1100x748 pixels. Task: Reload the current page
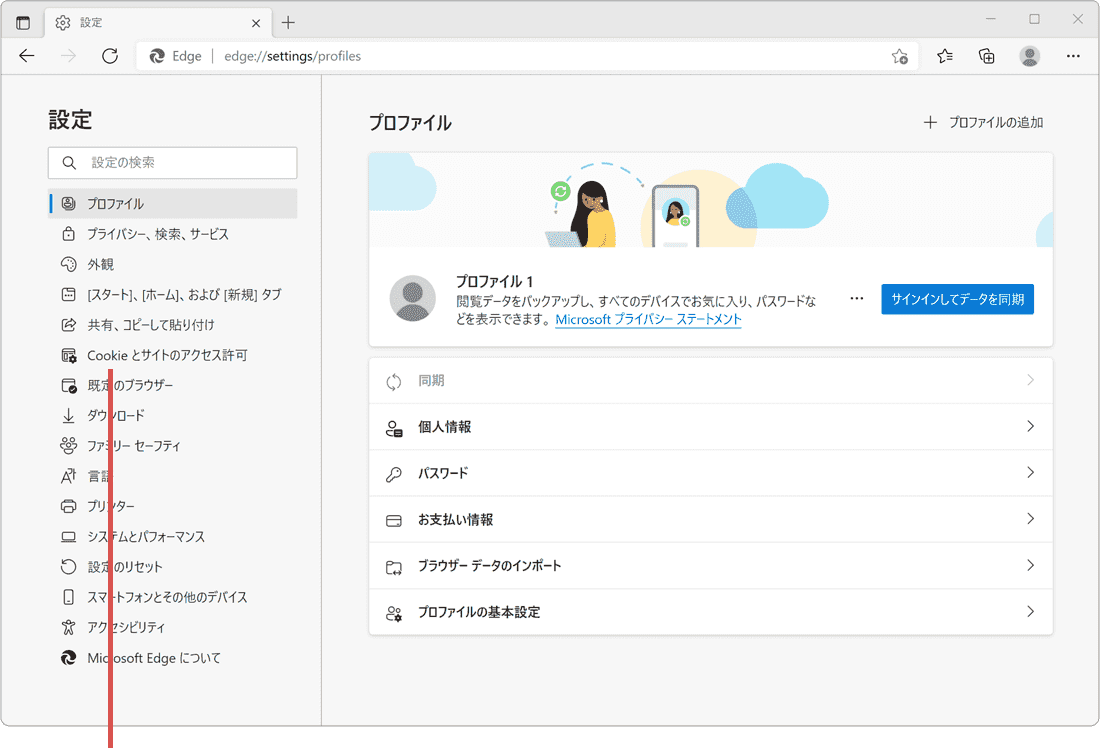coord(110,56)
